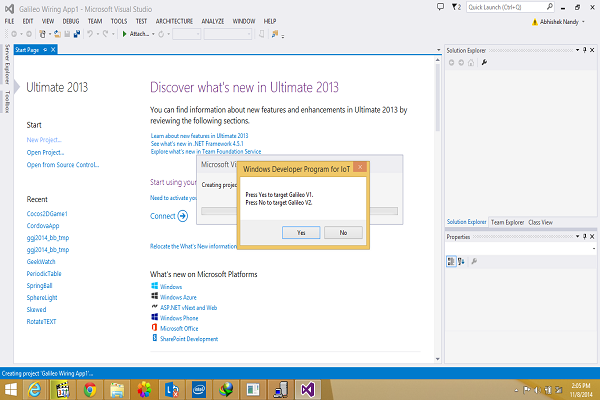The image size is (600, 400).
Task: Click the notifications filter flag icon
Action: click(456, 7)
